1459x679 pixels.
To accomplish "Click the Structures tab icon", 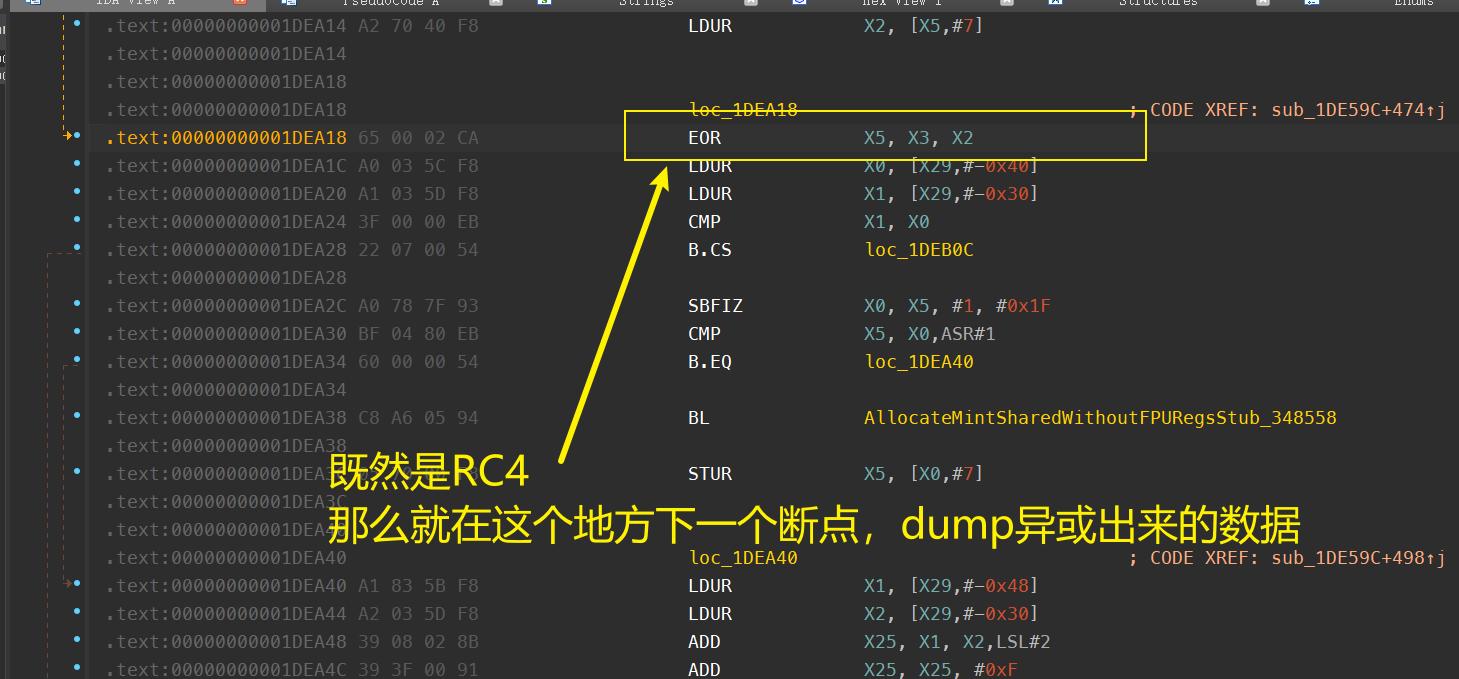I will pyautogui.click(x=1055, y=4).
